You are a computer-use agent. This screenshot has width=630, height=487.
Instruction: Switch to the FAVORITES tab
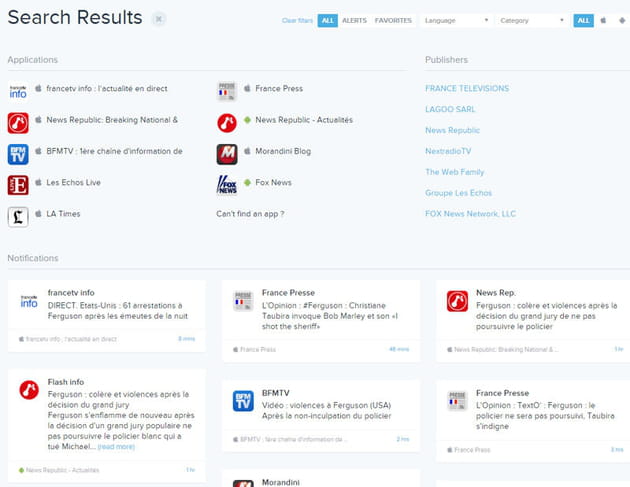coord(393,20)
